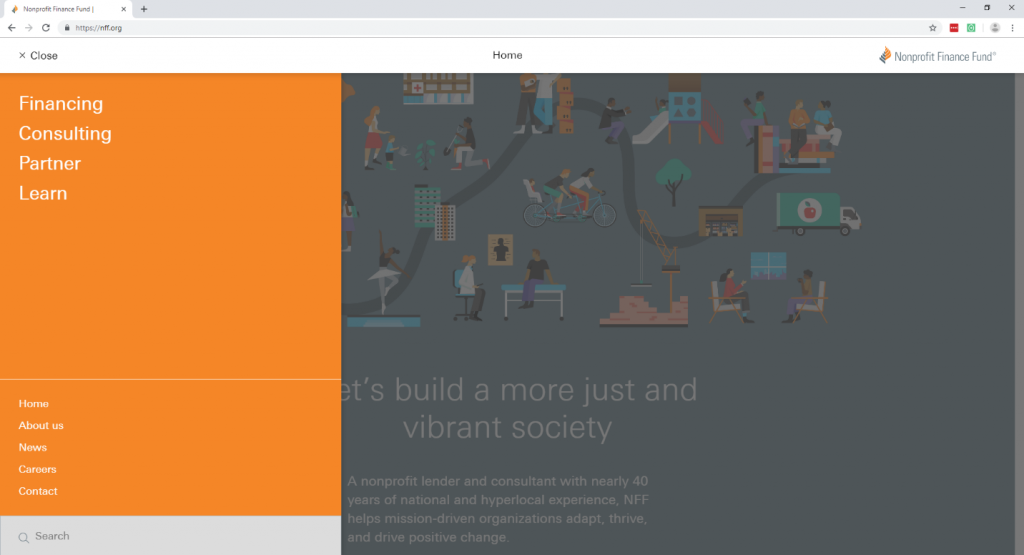
Task: Select Learn in the orange menu
Action: click(x=43, y=194)
